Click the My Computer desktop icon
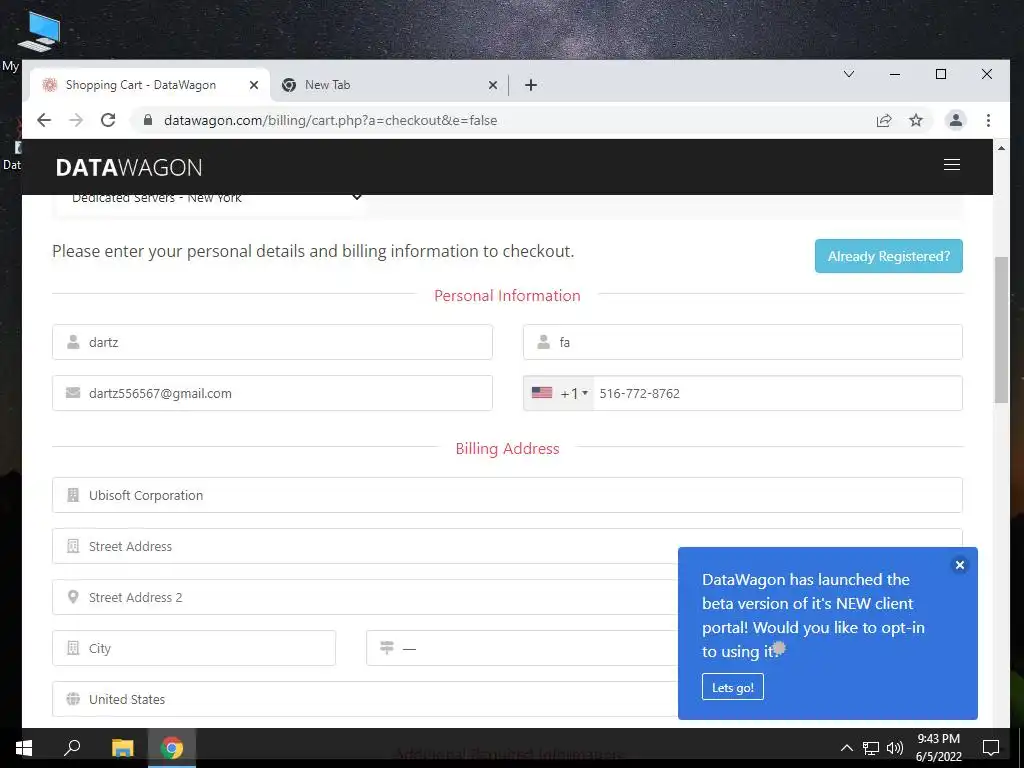This screenshot has width=1024, height=768. [x=39, y=31]
